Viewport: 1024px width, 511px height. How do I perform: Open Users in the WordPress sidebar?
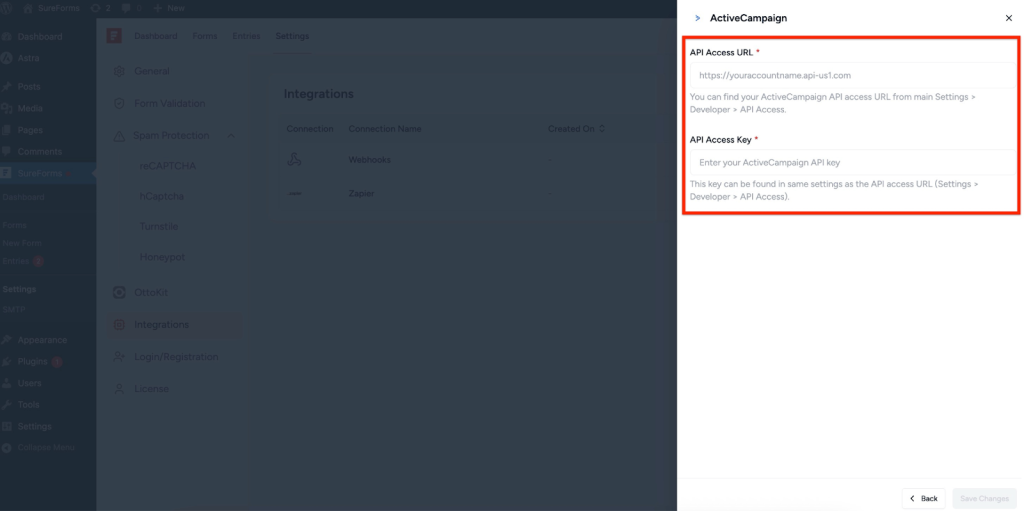tap(29, 383)
